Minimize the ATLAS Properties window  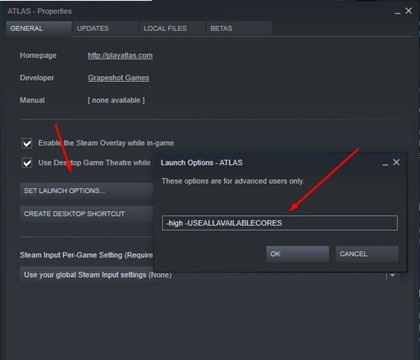pyautogui.click(x=398, y=12)
